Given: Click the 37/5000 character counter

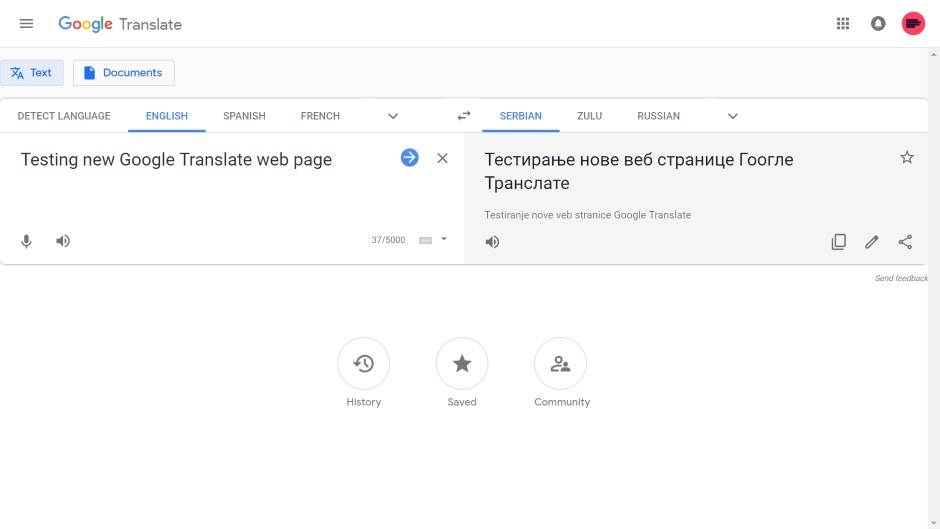Looking at the screenshot, I should 388,240.
